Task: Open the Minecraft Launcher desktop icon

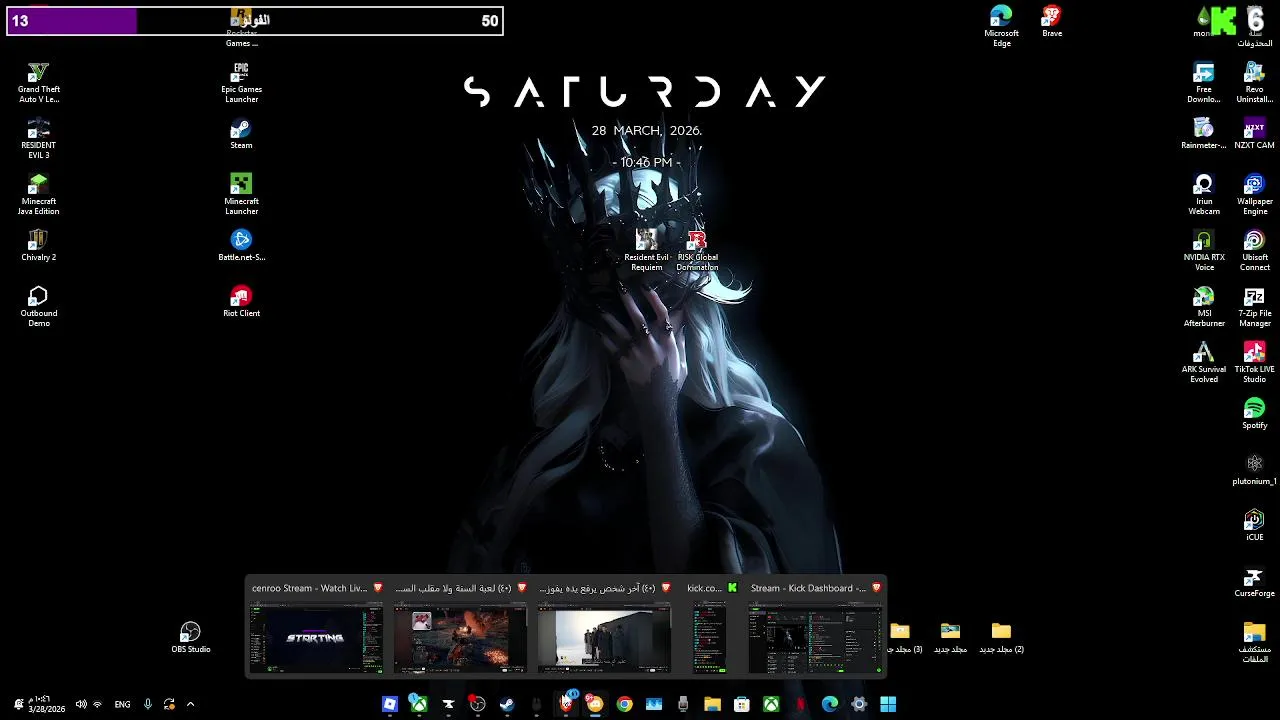Action: 241,195
